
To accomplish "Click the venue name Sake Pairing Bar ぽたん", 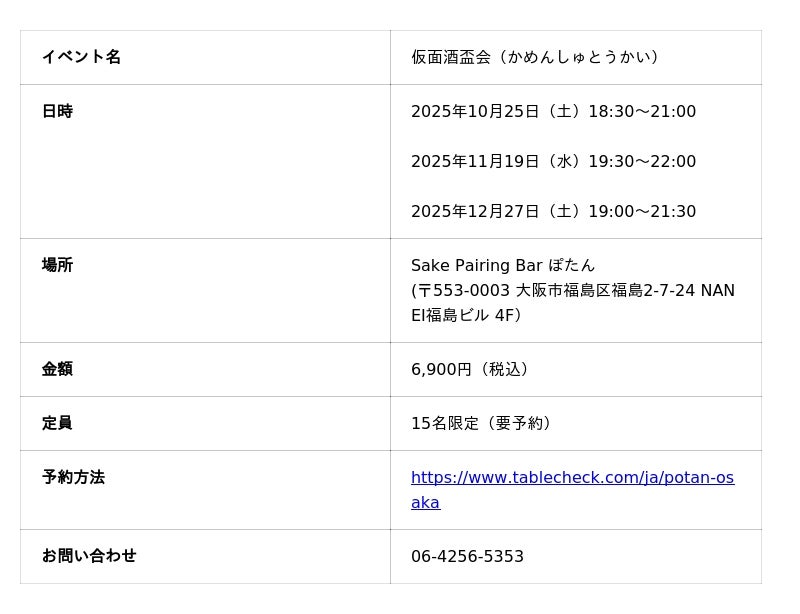I will pos(503,265).
